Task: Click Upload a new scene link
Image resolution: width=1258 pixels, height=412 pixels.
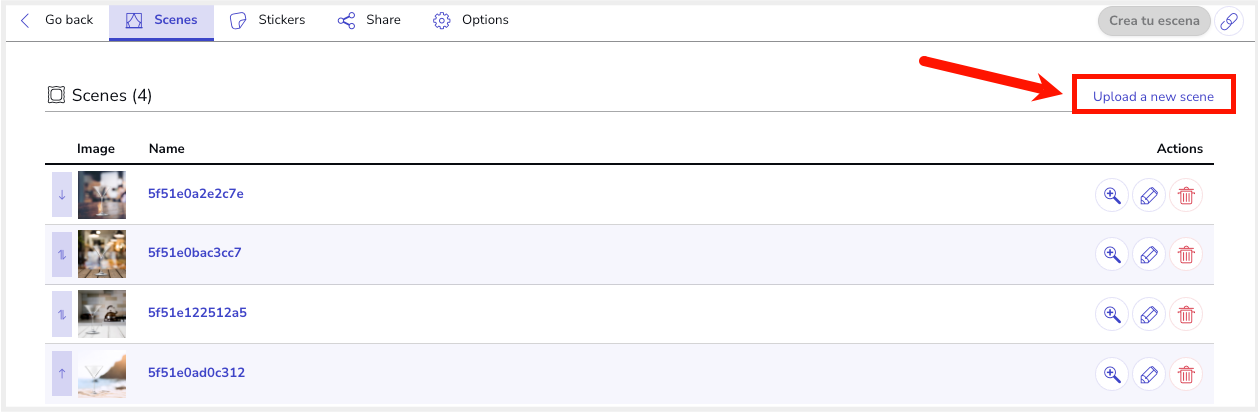Action: pos(1153,97)
